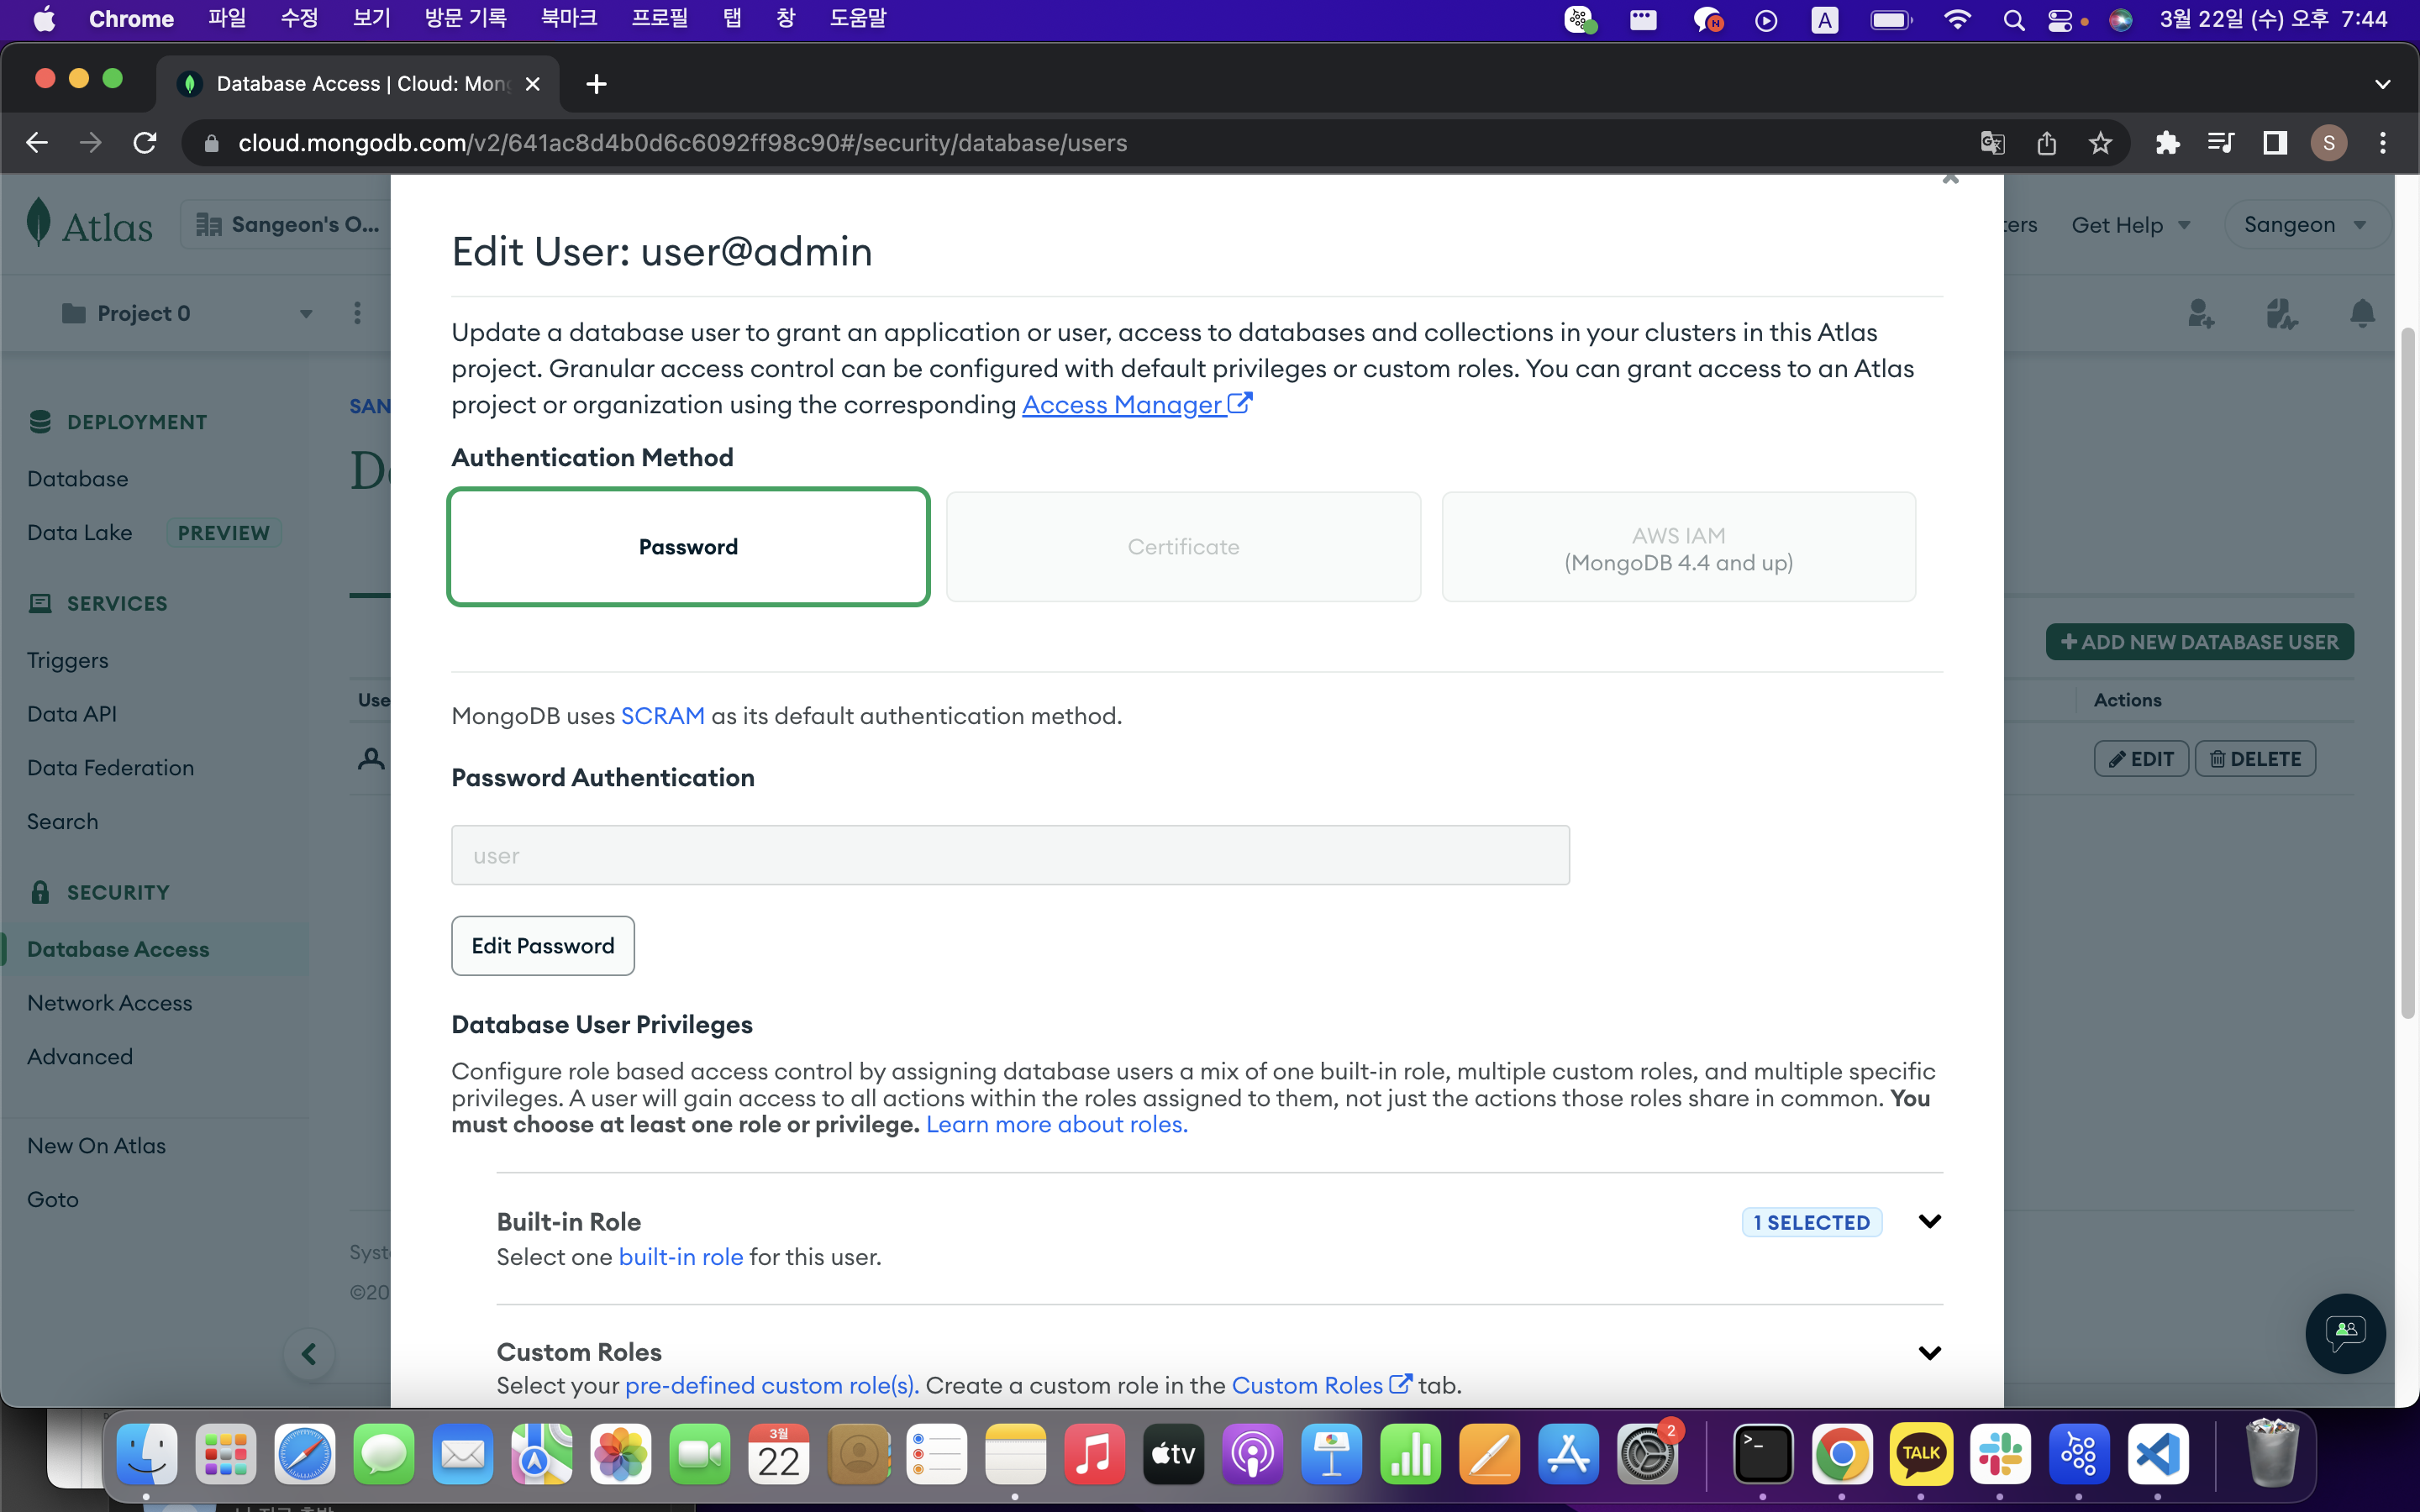Open Learn more about roles link

(x=1056, y=1124)
